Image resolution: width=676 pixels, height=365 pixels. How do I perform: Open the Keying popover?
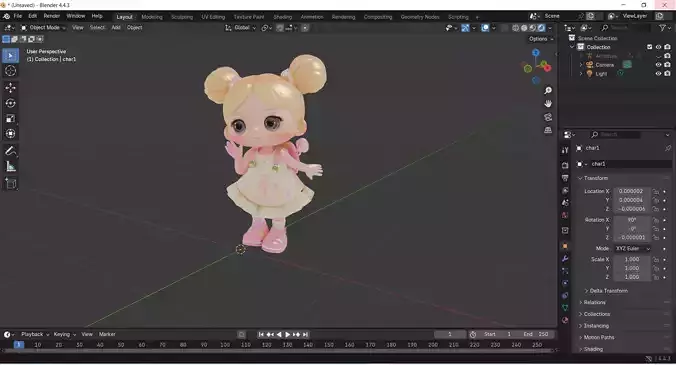[x=64, y=334]
